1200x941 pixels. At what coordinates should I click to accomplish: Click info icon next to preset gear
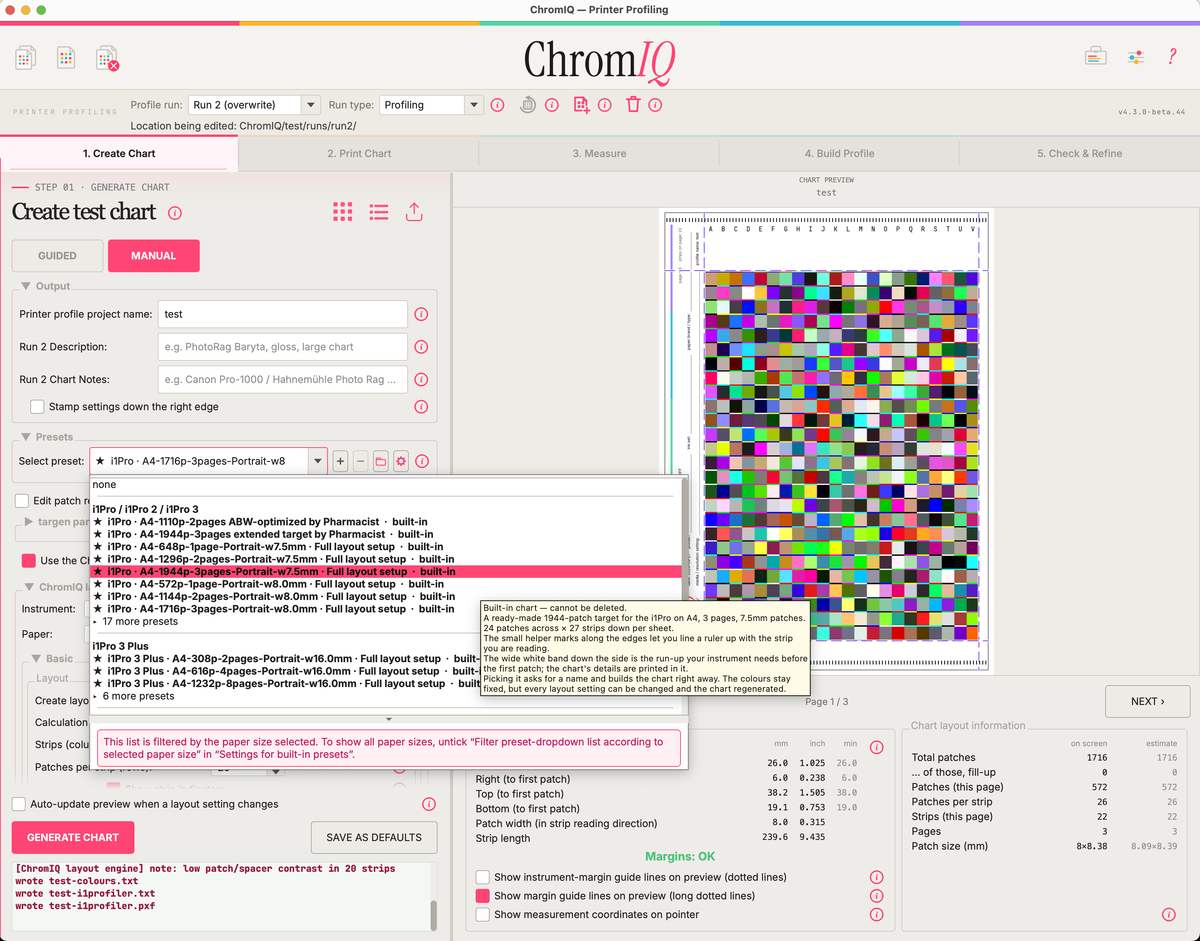[422, 461]
